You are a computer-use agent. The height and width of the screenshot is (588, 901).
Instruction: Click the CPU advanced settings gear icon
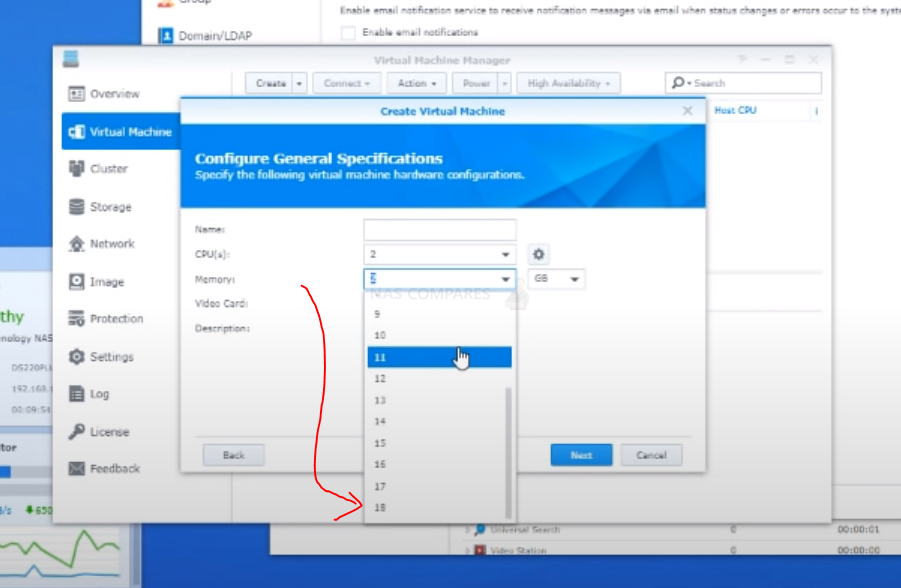click(x=538, y=254)
